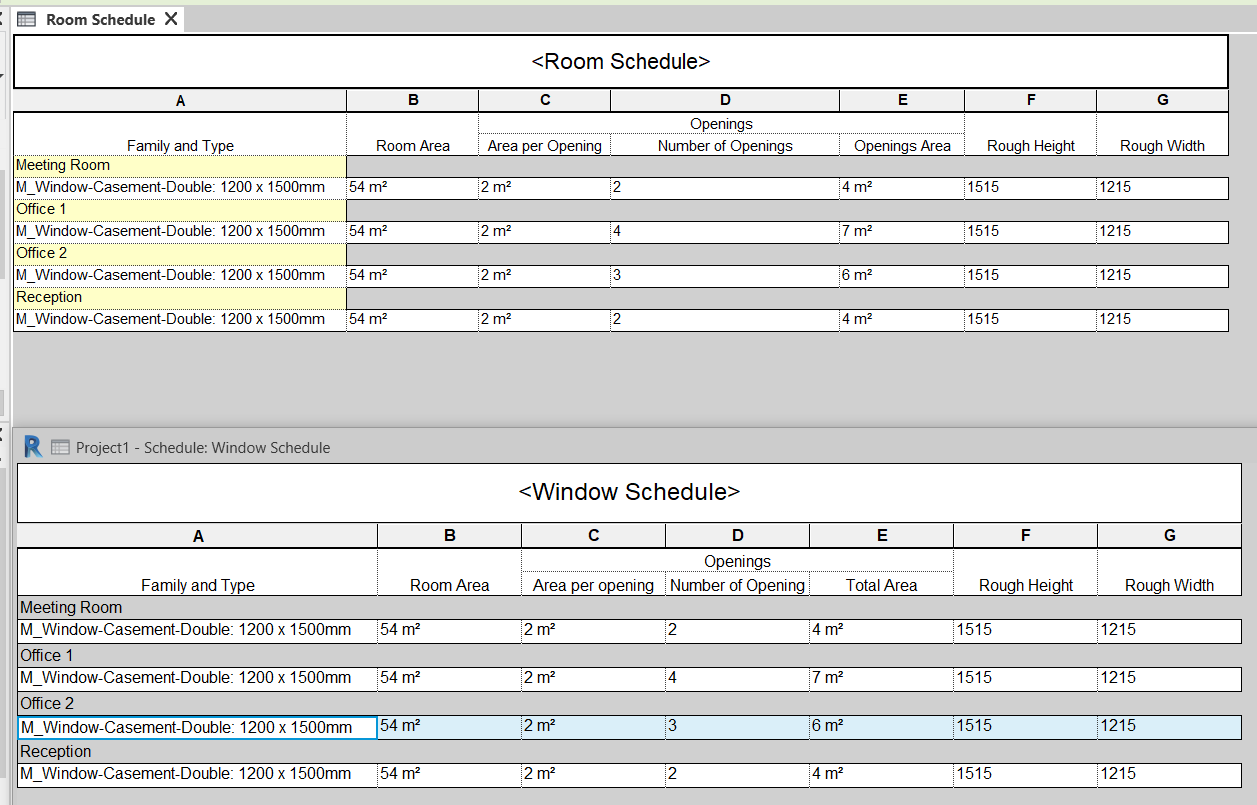Select the highlighted Office 2 window row
The height and width of the screenshot is (805, 1257).
coord(197,725)
